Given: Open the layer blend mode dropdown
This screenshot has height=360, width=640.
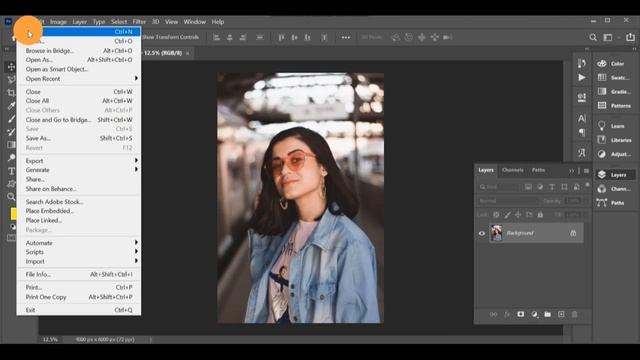Looking at the screenshot, I should 508,201.
